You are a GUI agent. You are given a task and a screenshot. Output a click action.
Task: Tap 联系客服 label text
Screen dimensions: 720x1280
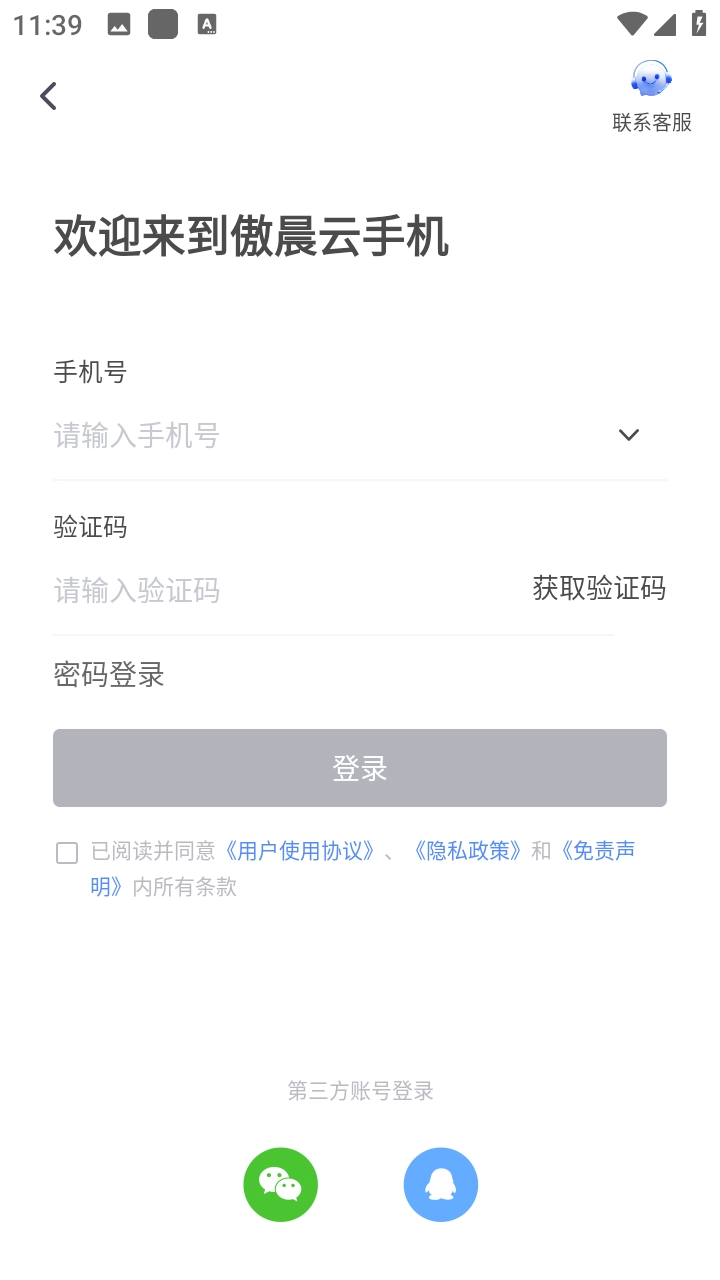(652, 122)
